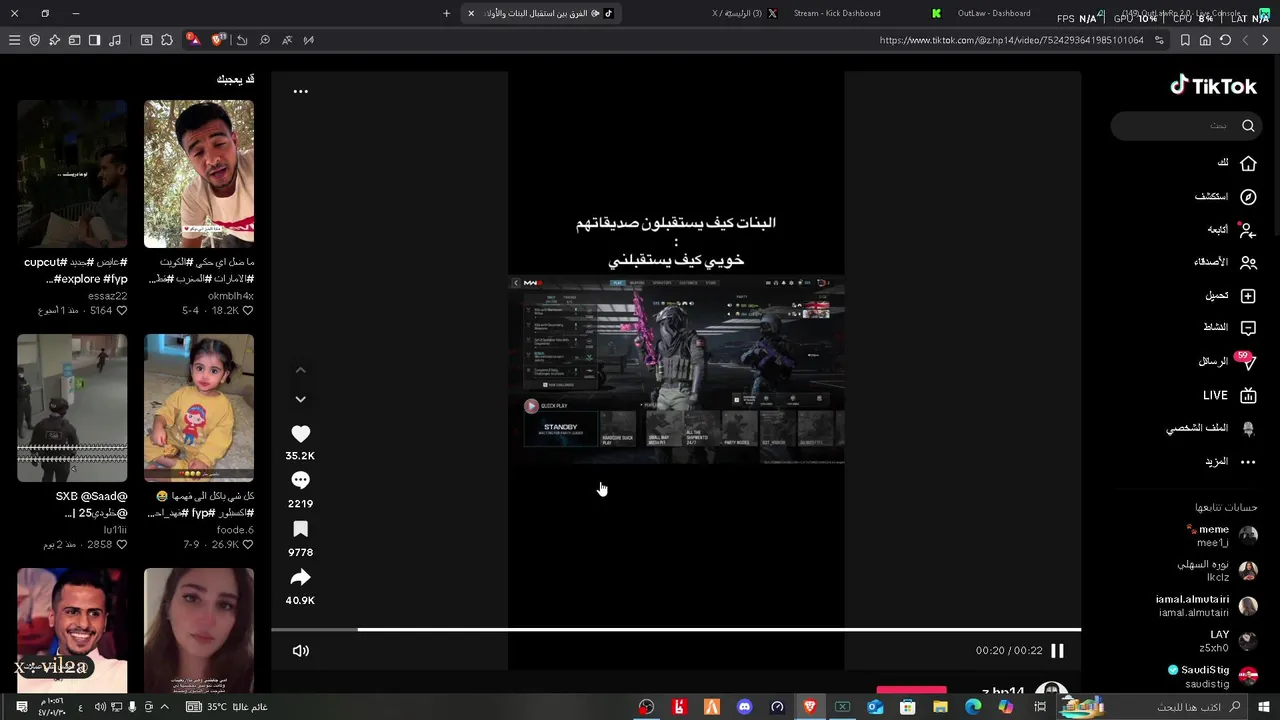Open okmblh4x recommended video thumbnail
The height and width of the screenshot is (720, 1280).
199,174
